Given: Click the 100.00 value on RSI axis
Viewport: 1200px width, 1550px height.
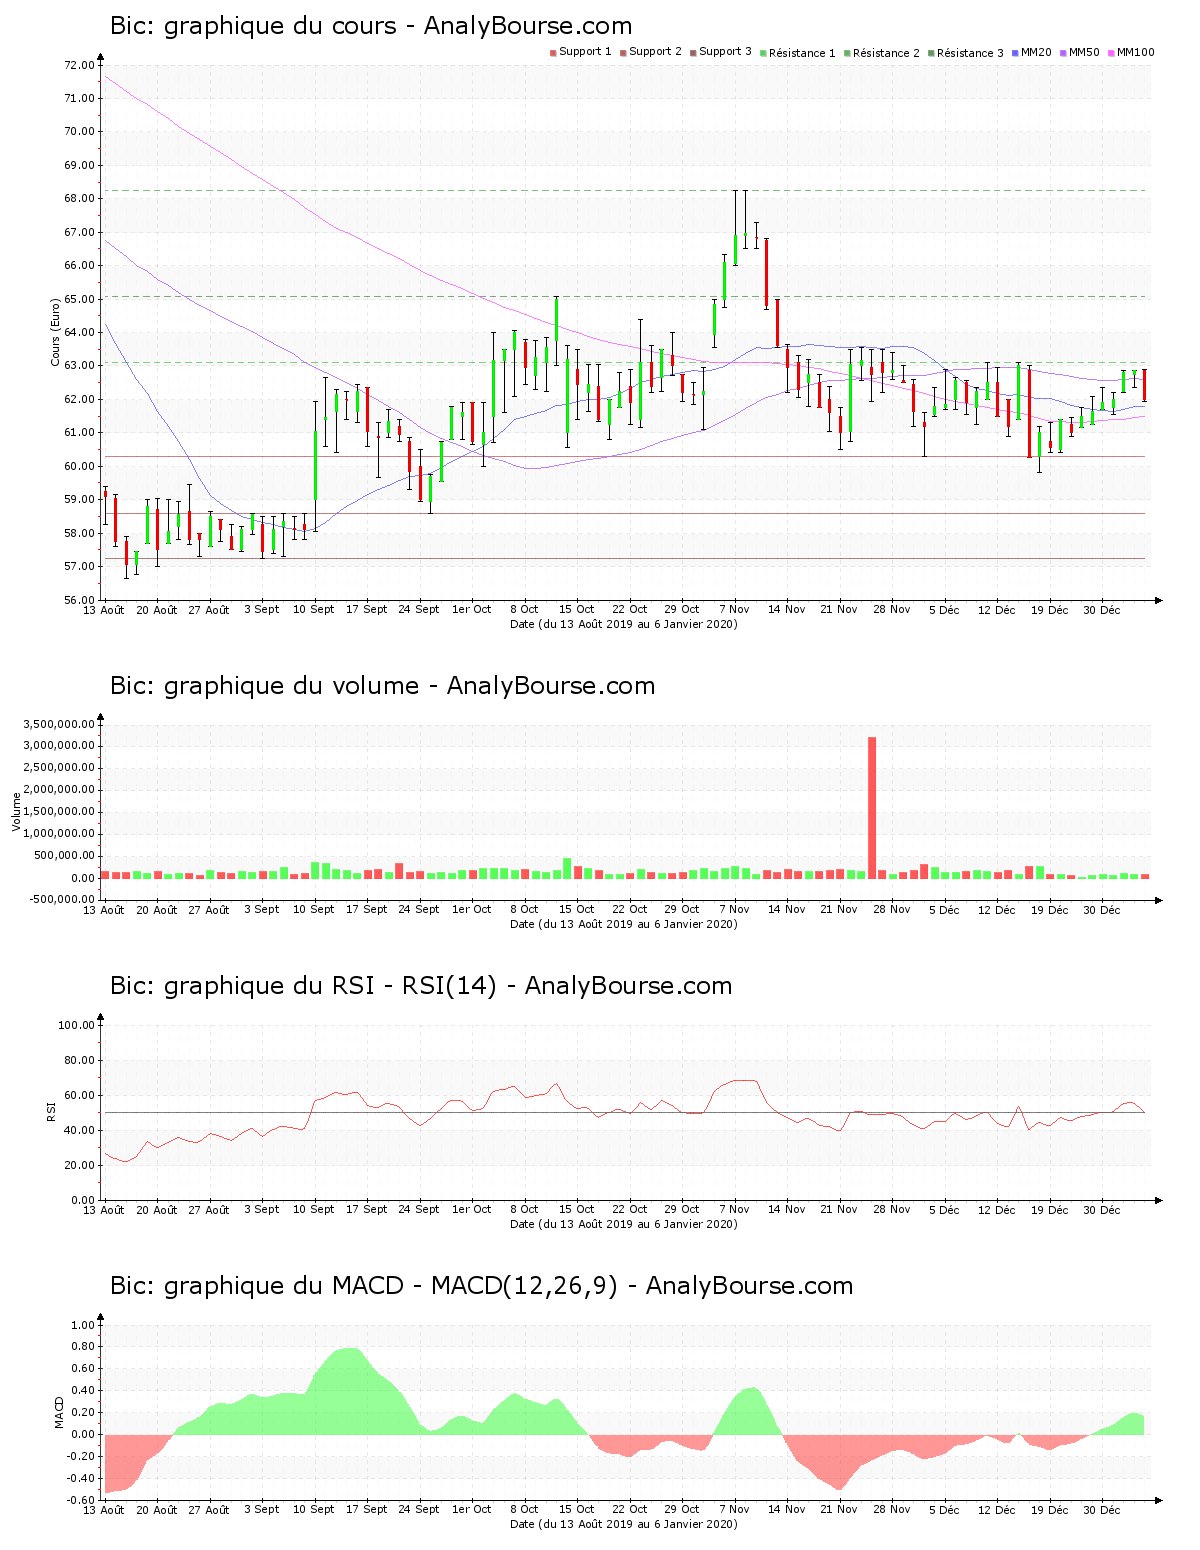Looking at the screenshot, I should 76,1025.
